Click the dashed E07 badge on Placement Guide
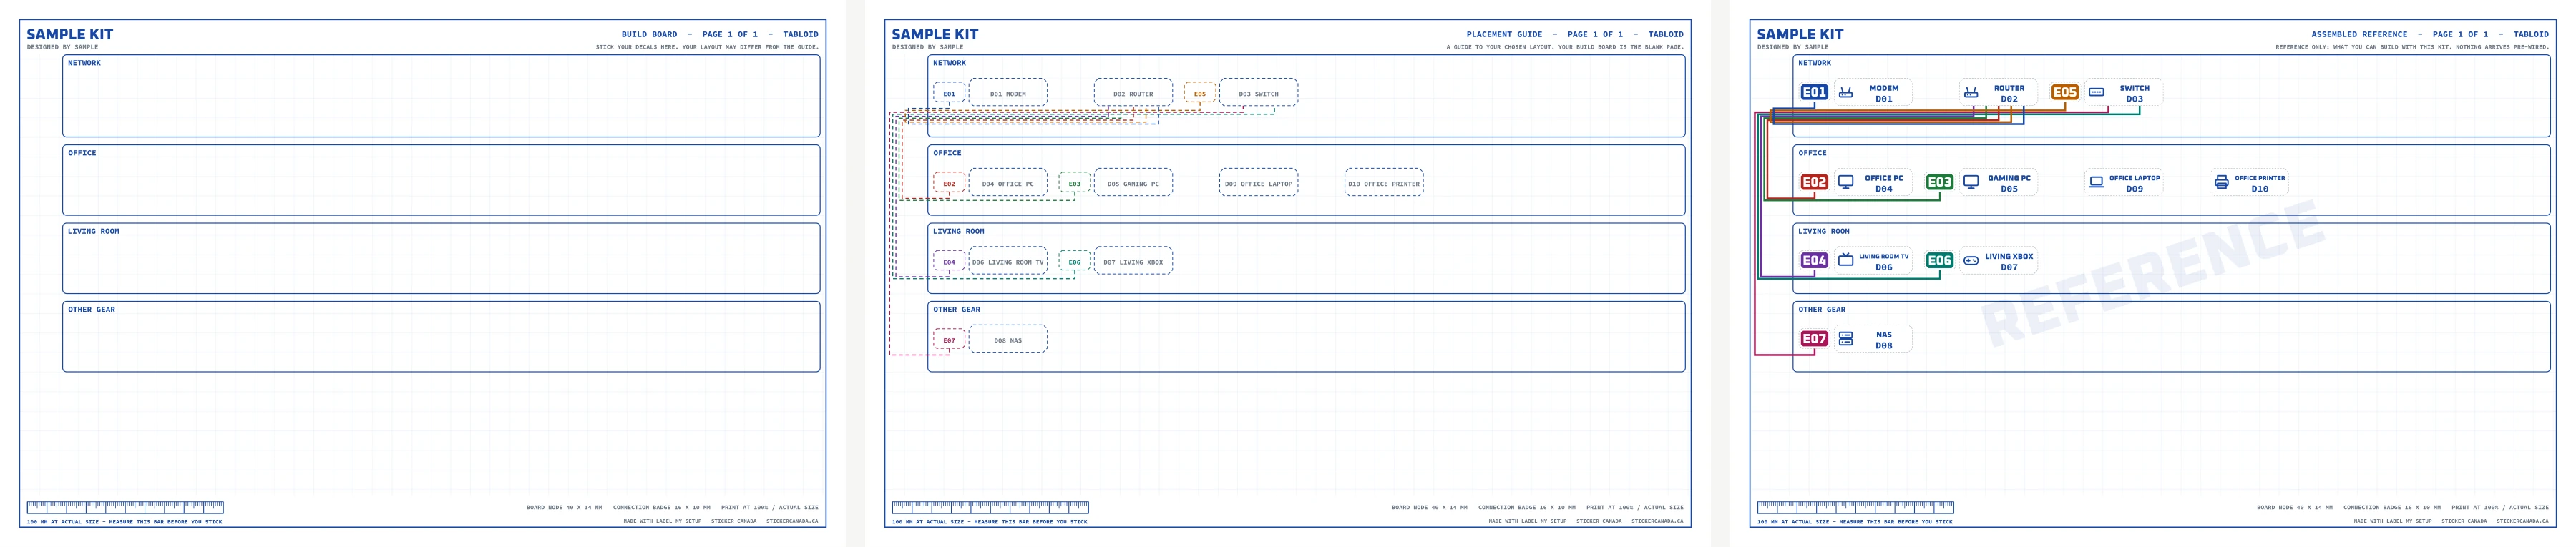Screen dimensions: 2576x547 949,340
